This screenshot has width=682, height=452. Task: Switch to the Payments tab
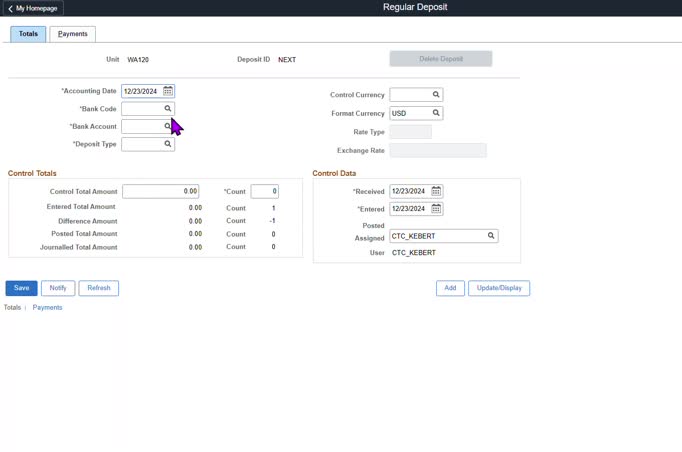tap(73, 34)
